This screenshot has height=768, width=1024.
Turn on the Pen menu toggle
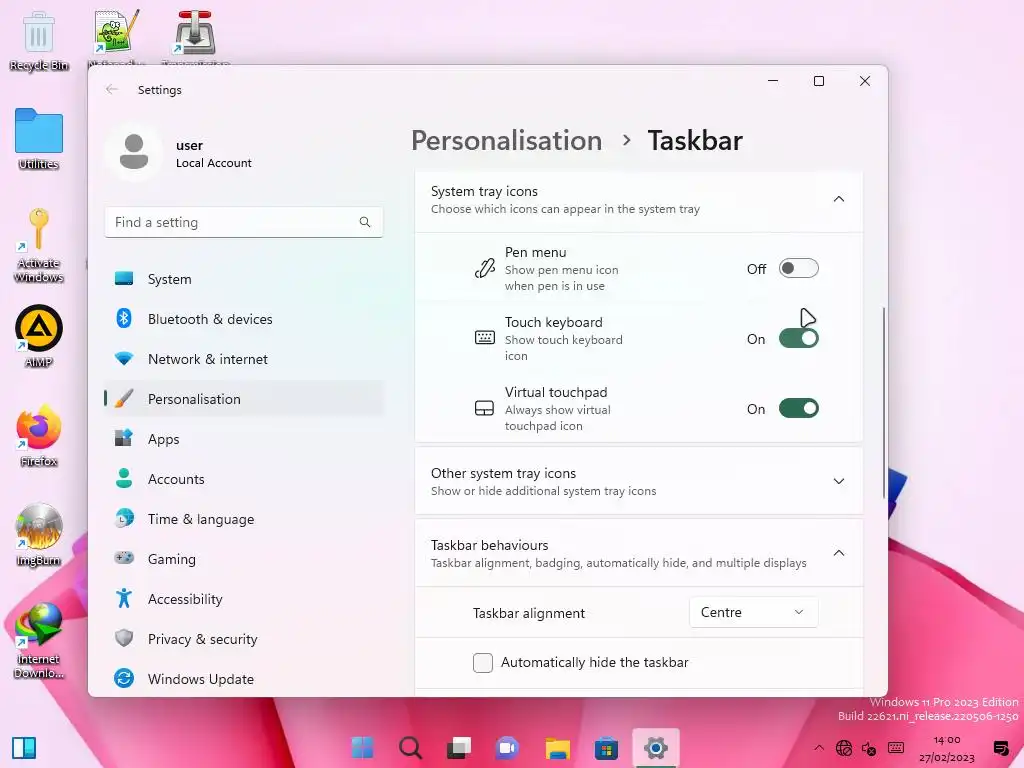click(x=798, y=268)
